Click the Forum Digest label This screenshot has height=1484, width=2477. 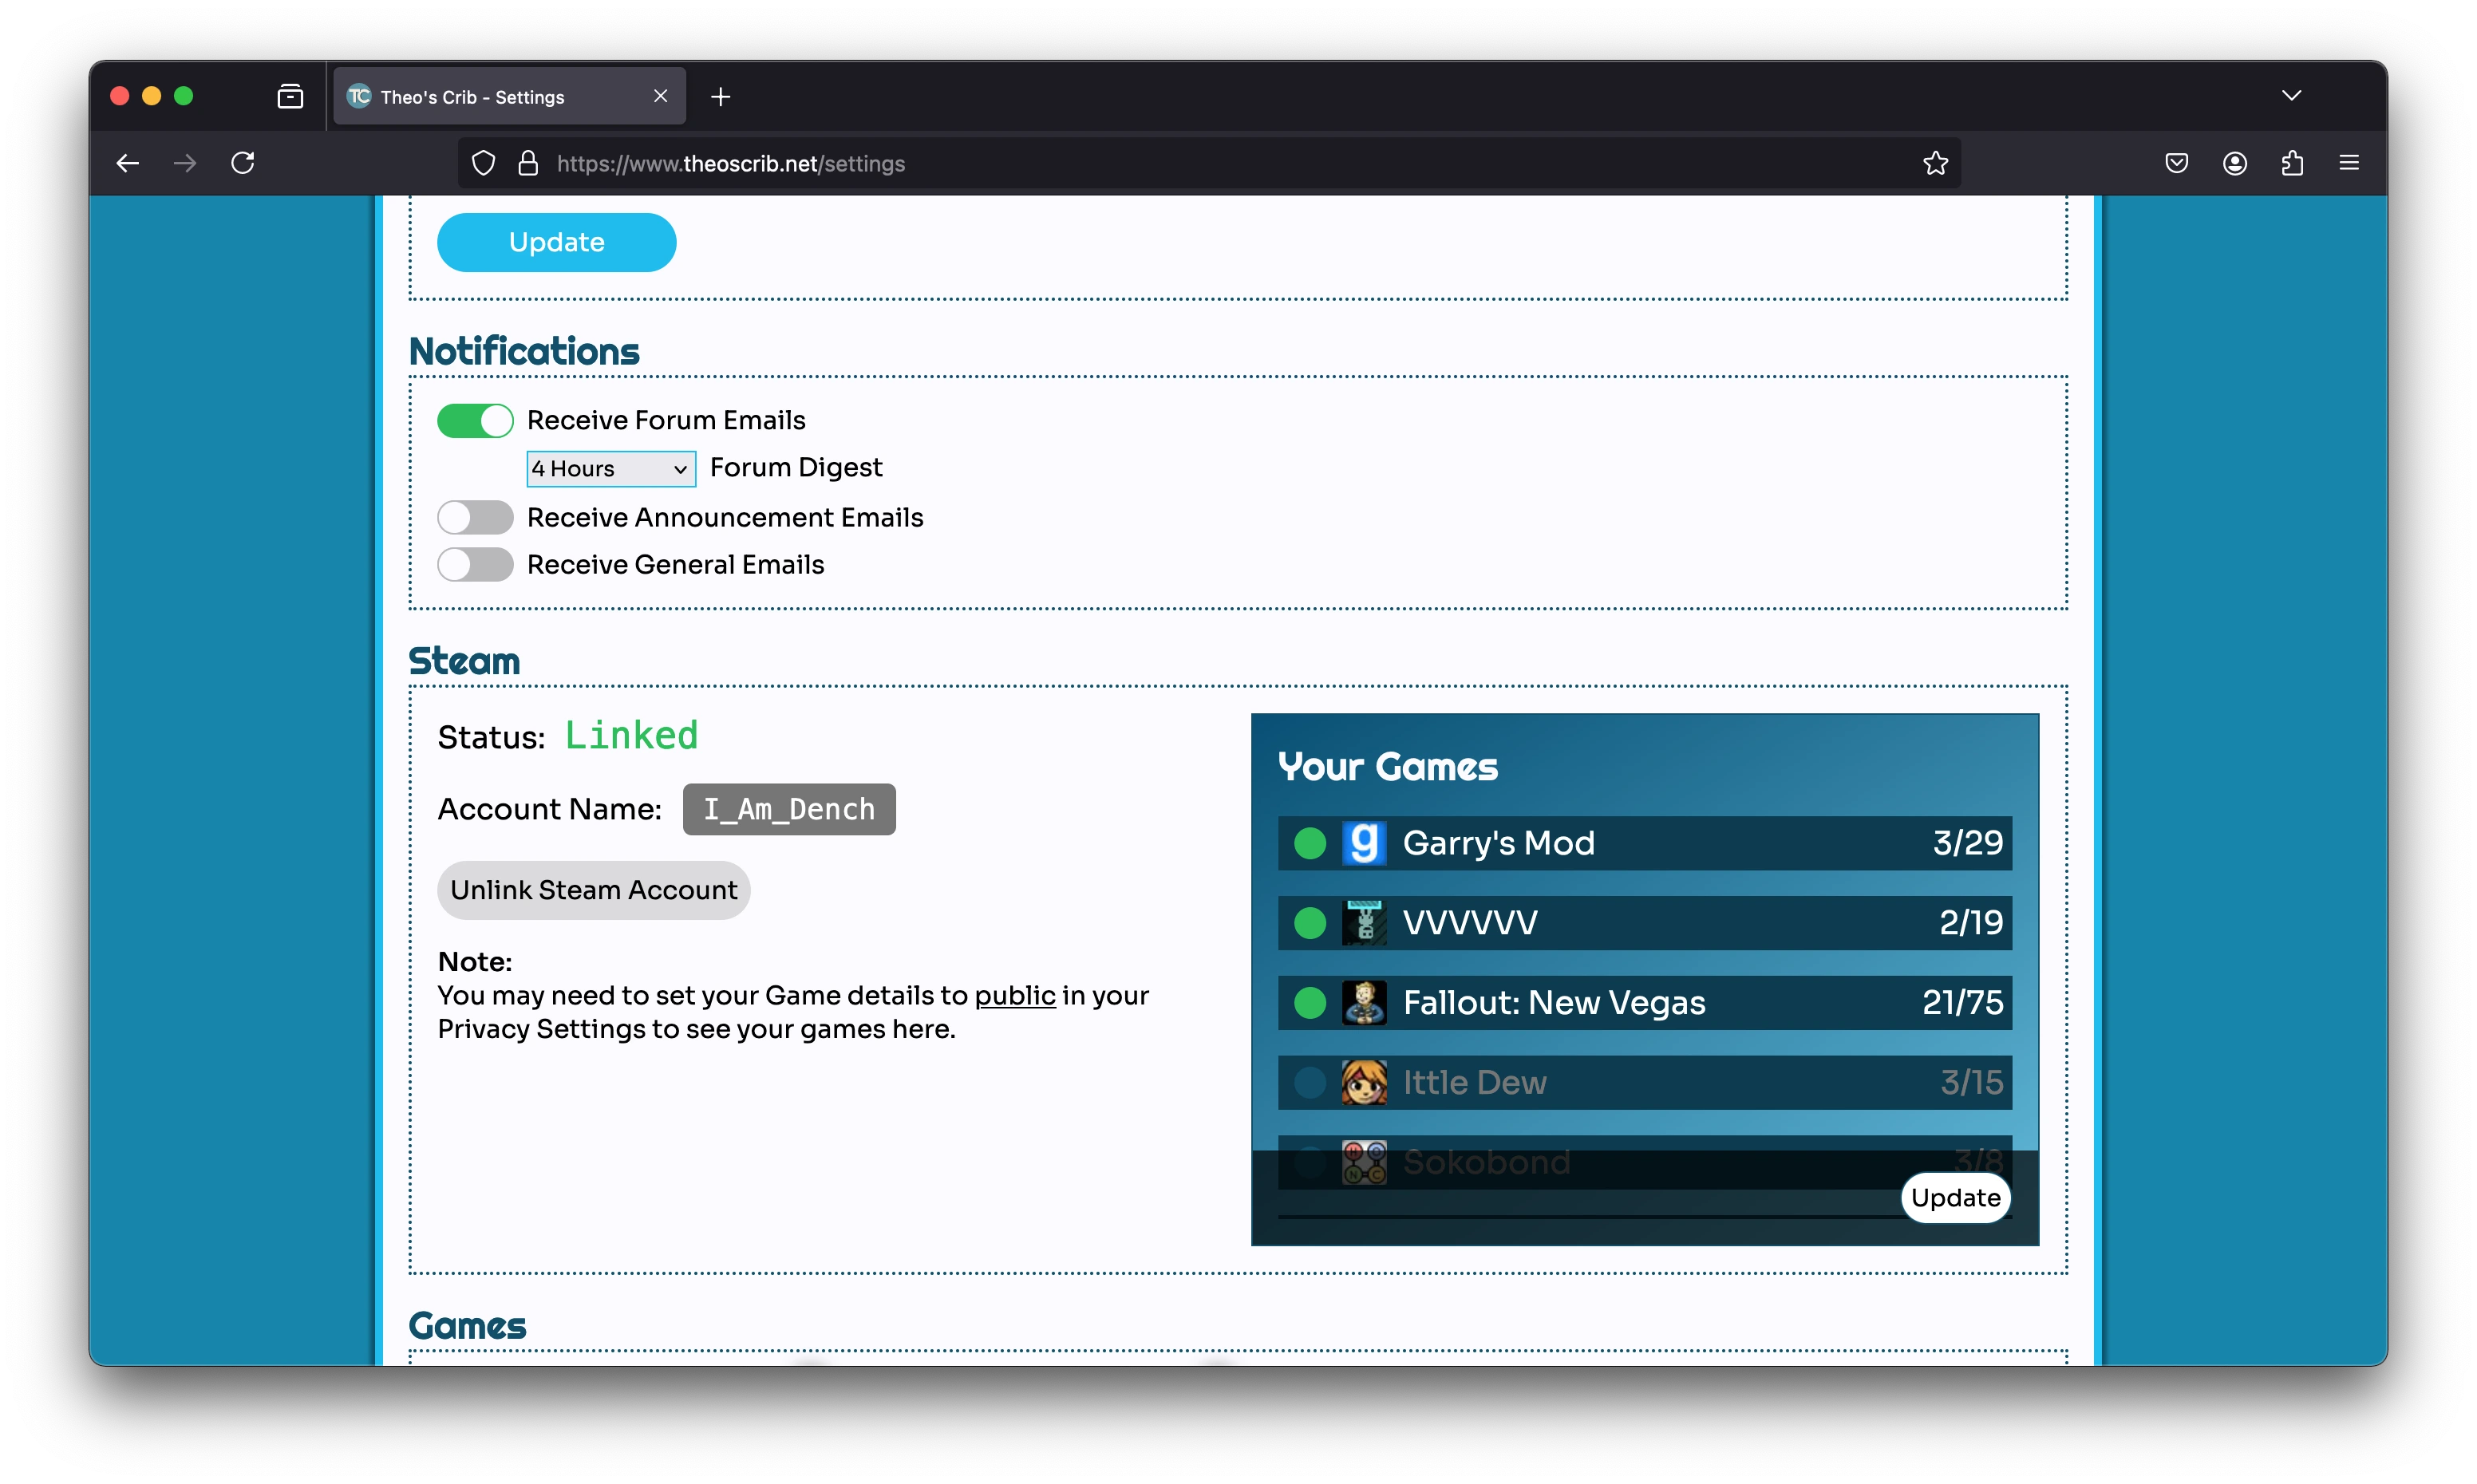[796, 467]
